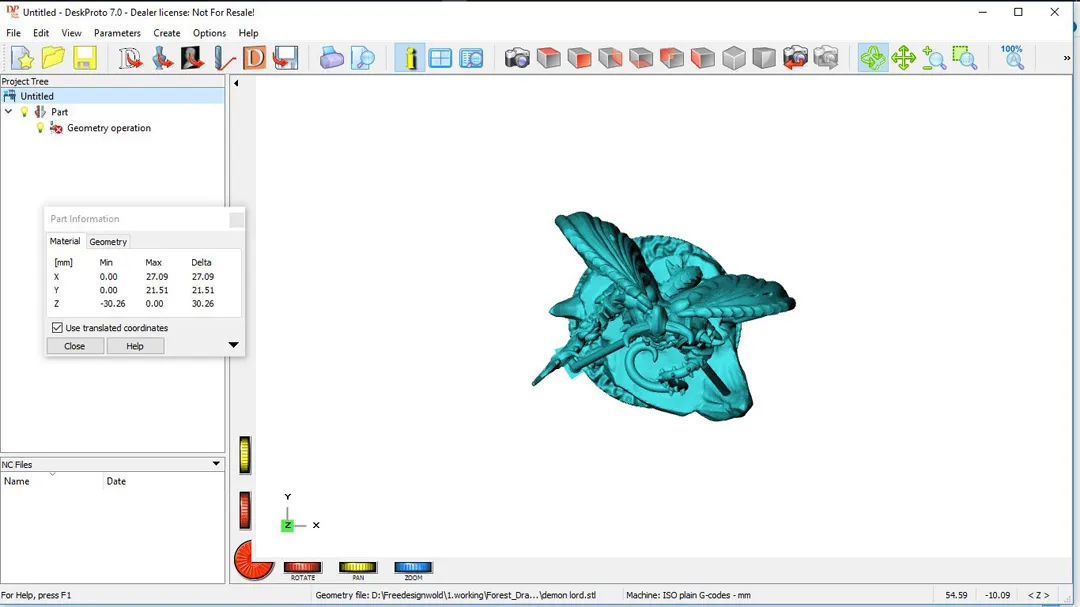This screenshot has width=1080, height=607.
Task: Click the ZOOM blue thumbwheel
Action: pos(413,567)
